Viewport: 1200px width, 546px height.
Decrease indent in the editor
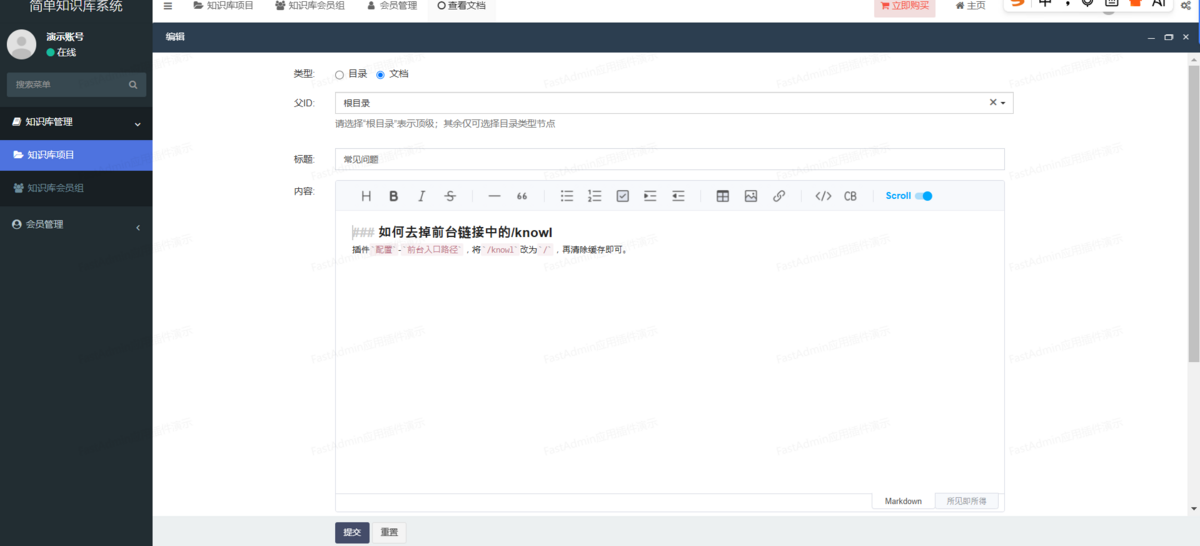(678, 196)
